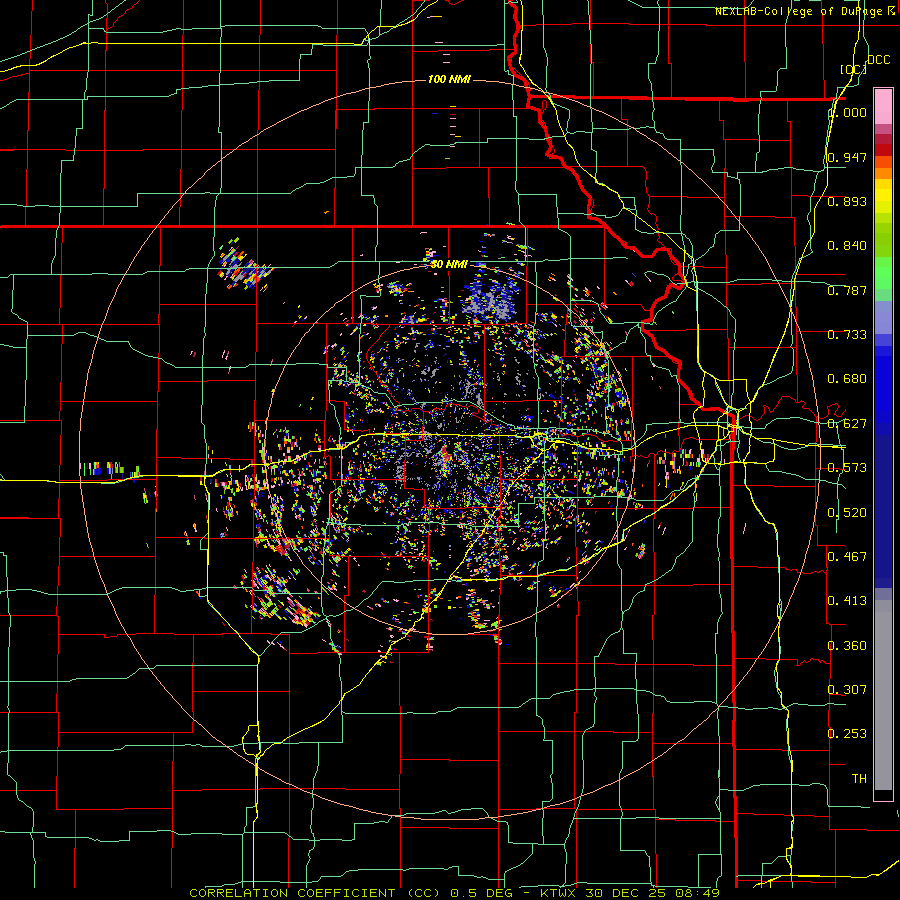
Task: Pick the bright green segment of the color bar
Action: tap(883, 273)
